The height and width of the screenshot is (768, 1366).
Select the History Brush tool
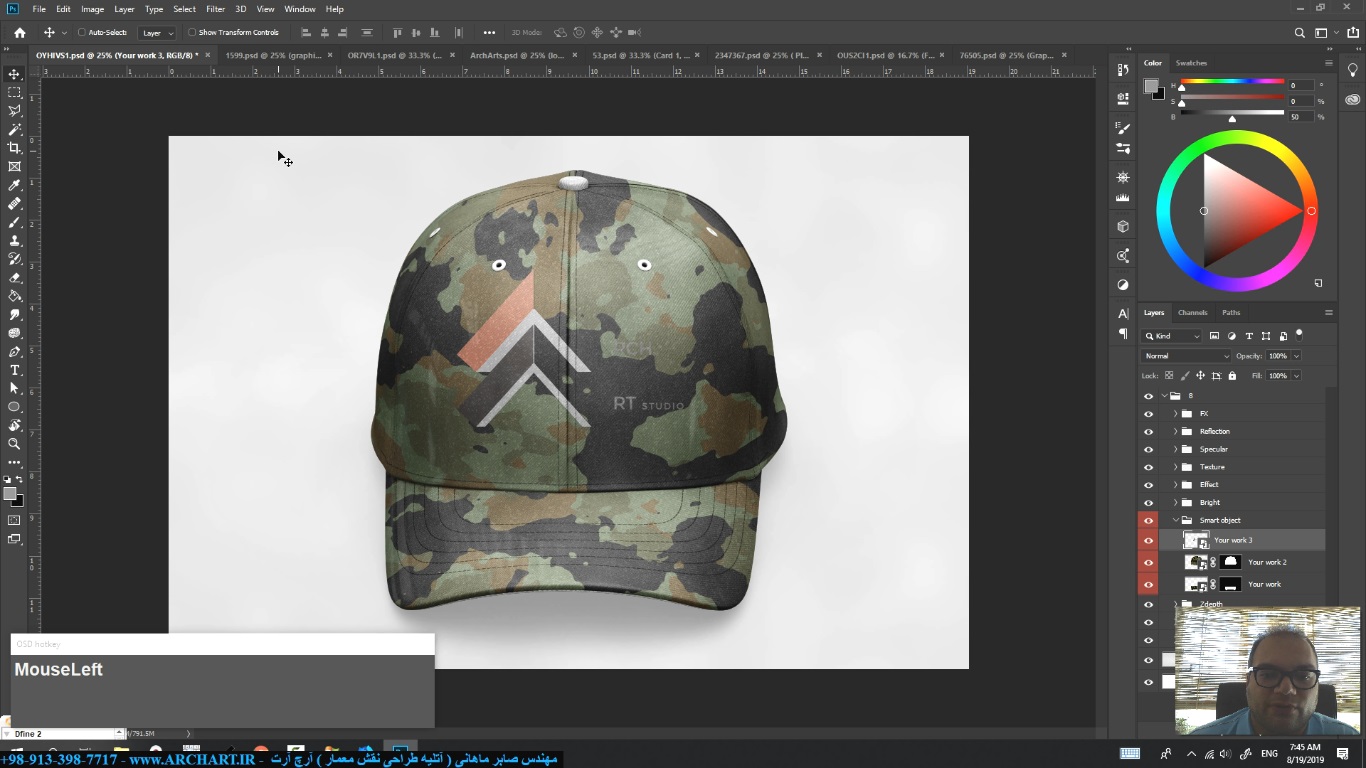(x=14, y=259)
